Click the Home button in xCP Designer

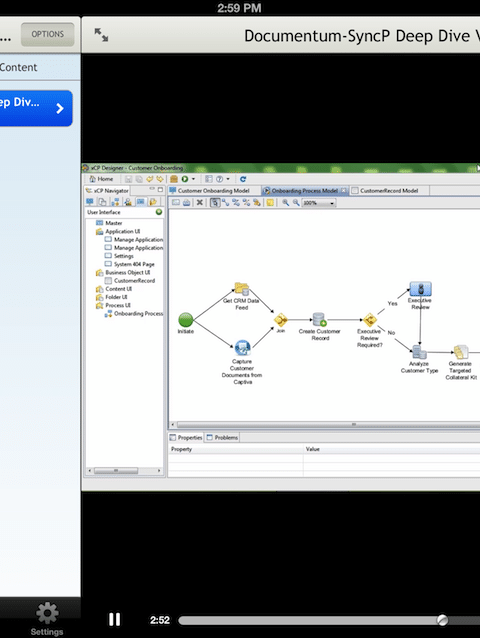101,179
